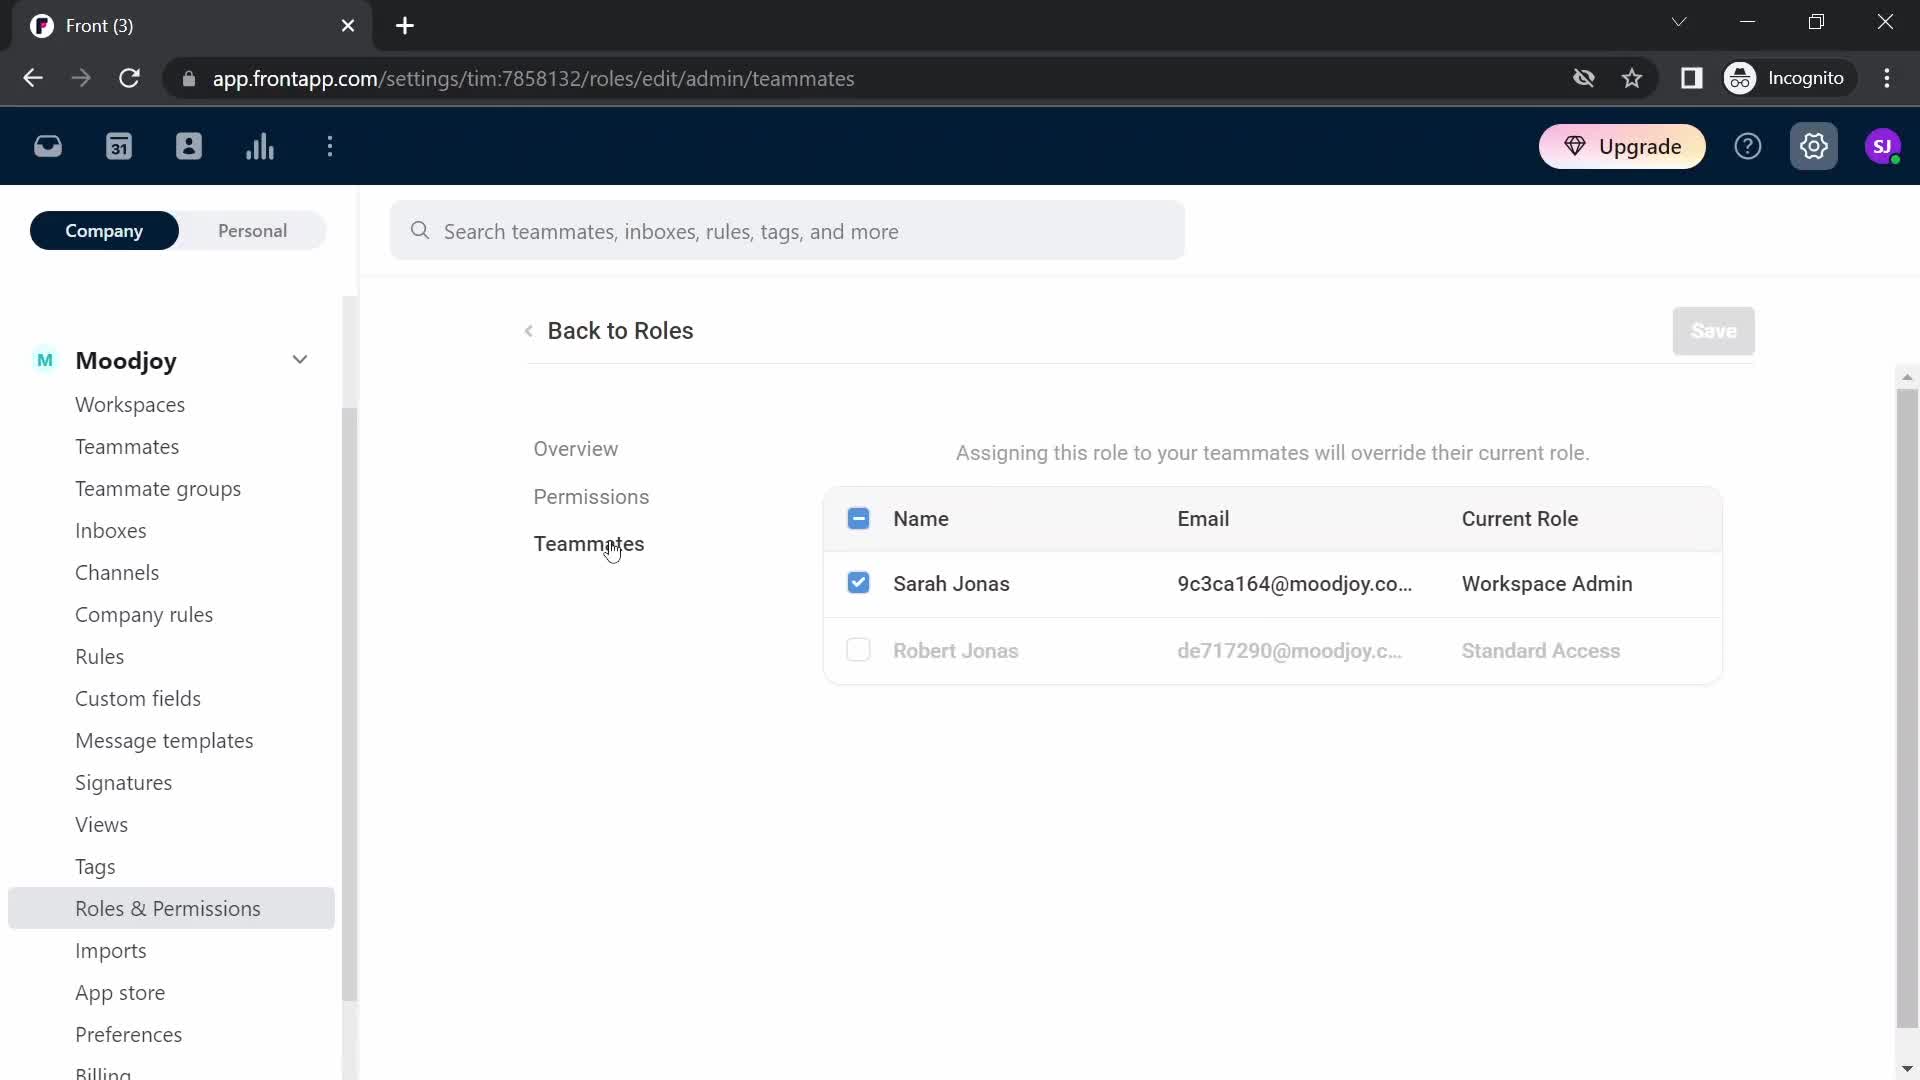The height and width of the screenshot is (1080, 1920).
Task: Save the current role assignments
Action: click(1714, 332)
